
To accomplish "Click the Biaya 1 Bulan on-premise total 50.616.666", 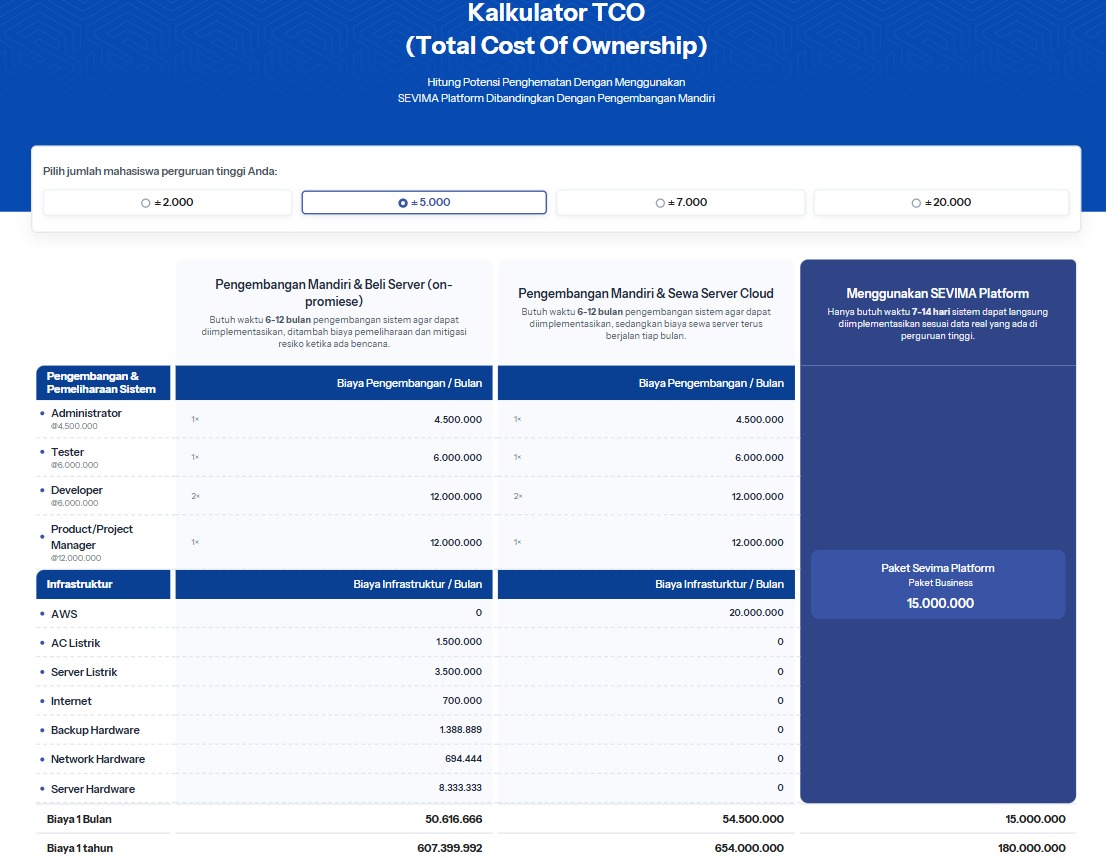I will pos(453,819).
